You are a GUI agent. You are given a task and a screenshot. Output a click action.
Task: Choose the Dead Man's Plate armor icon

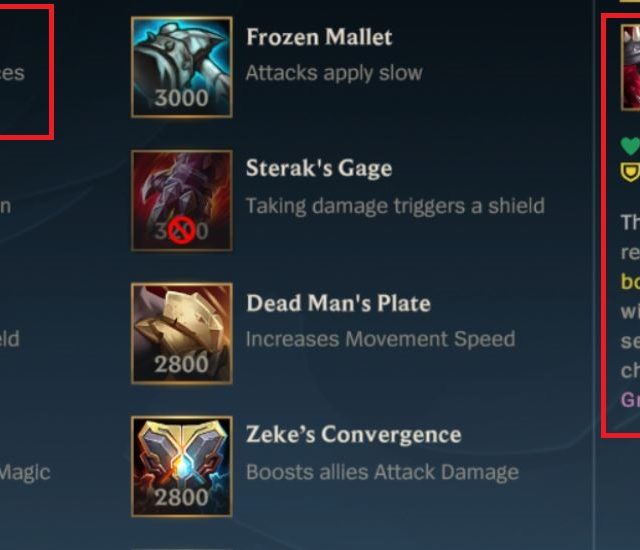click(182, 333)
